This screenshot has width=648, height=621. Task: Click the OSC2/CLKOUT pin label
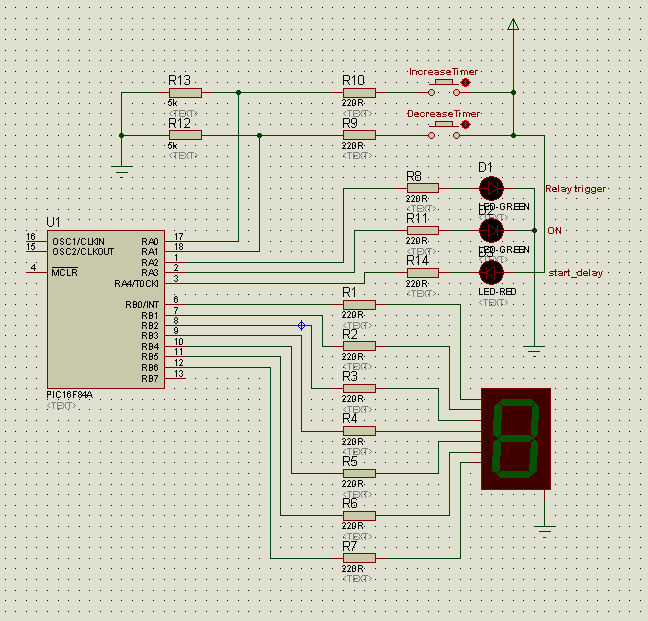coord(83,252)
